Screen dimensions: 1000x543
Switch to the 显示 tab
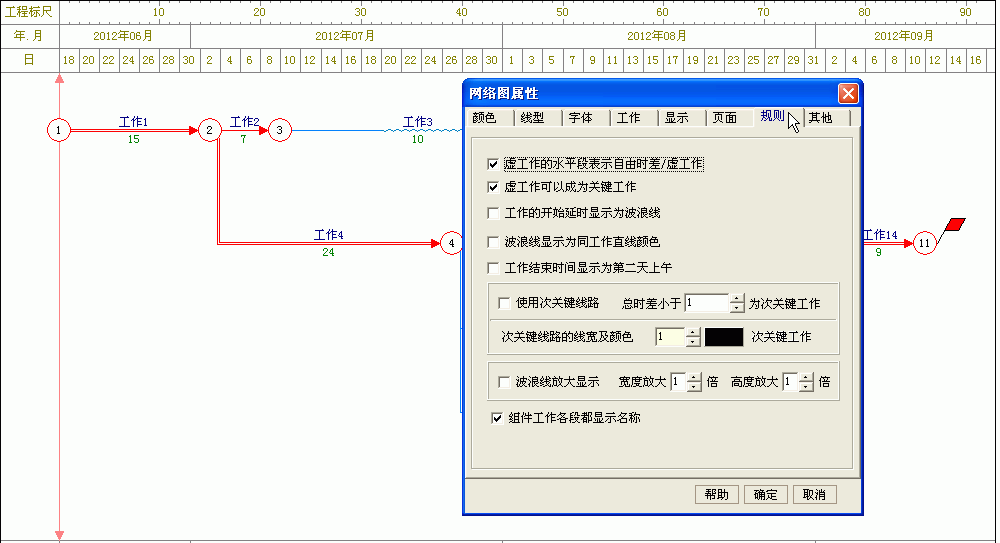682,118
